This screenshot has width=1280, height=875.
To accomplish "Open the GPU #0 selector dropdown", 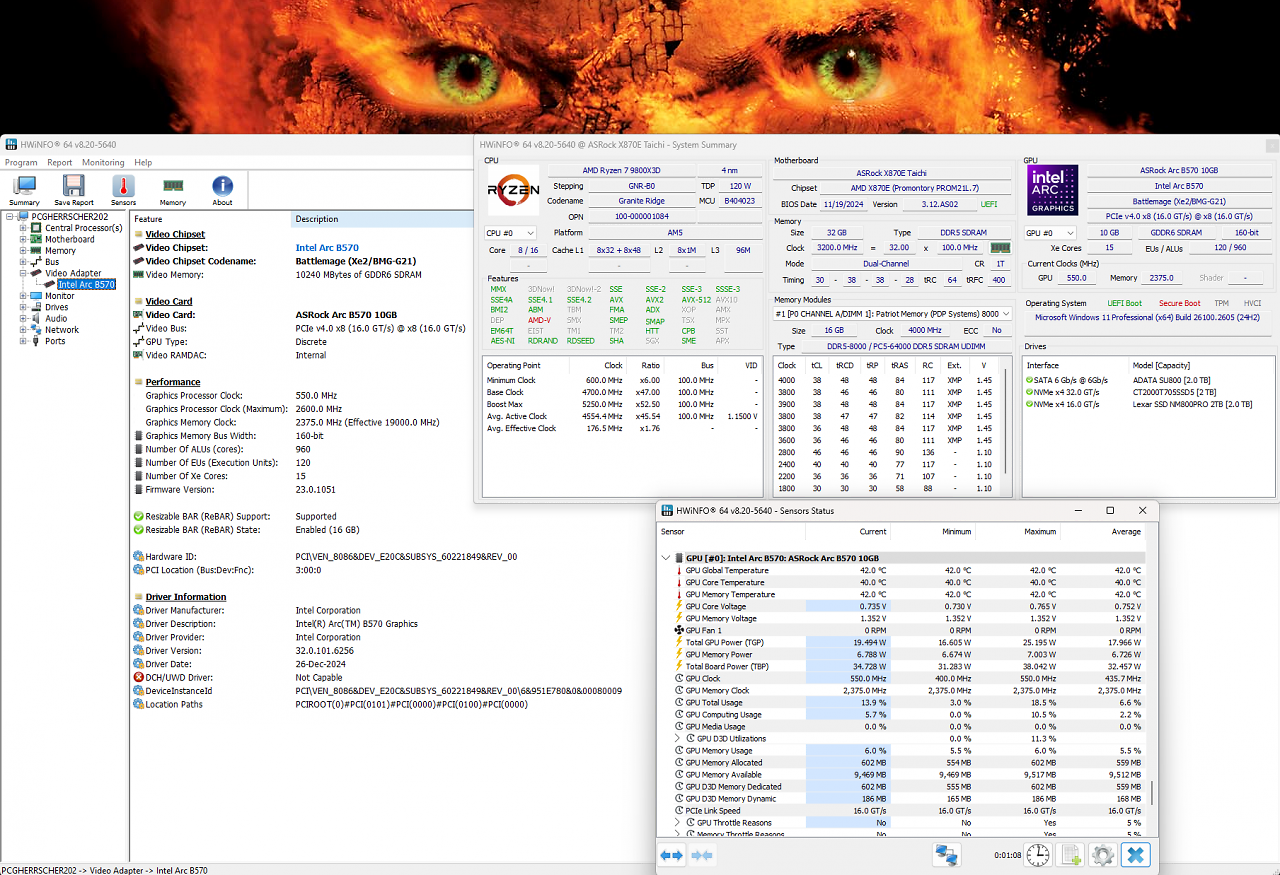I will 1051,232.
